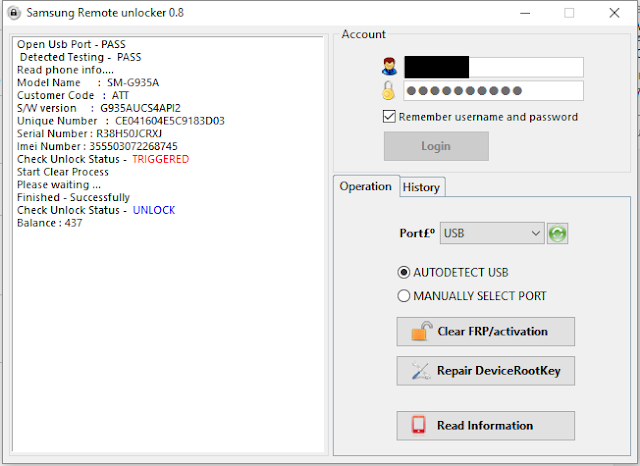
Task: Click the Unique Number log line
Action: pyautogui.click(x=121, y=121)
